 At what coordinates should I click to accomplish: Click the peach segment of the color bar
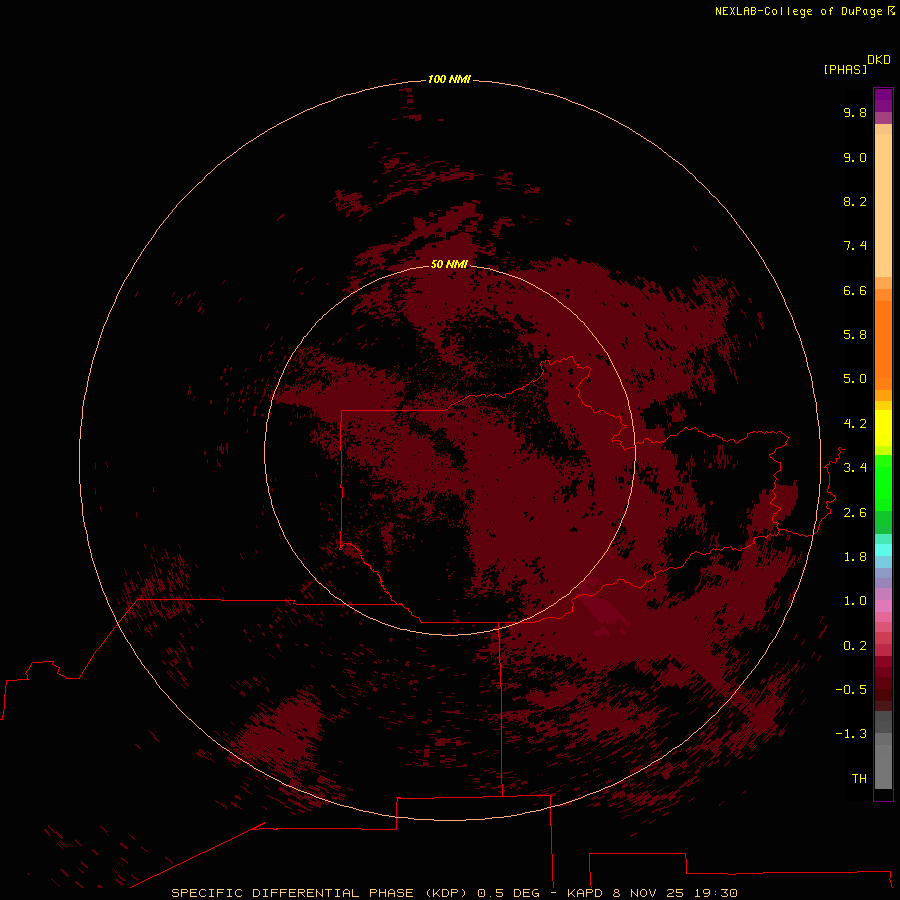pyautogui.click(x=883, y=205)
